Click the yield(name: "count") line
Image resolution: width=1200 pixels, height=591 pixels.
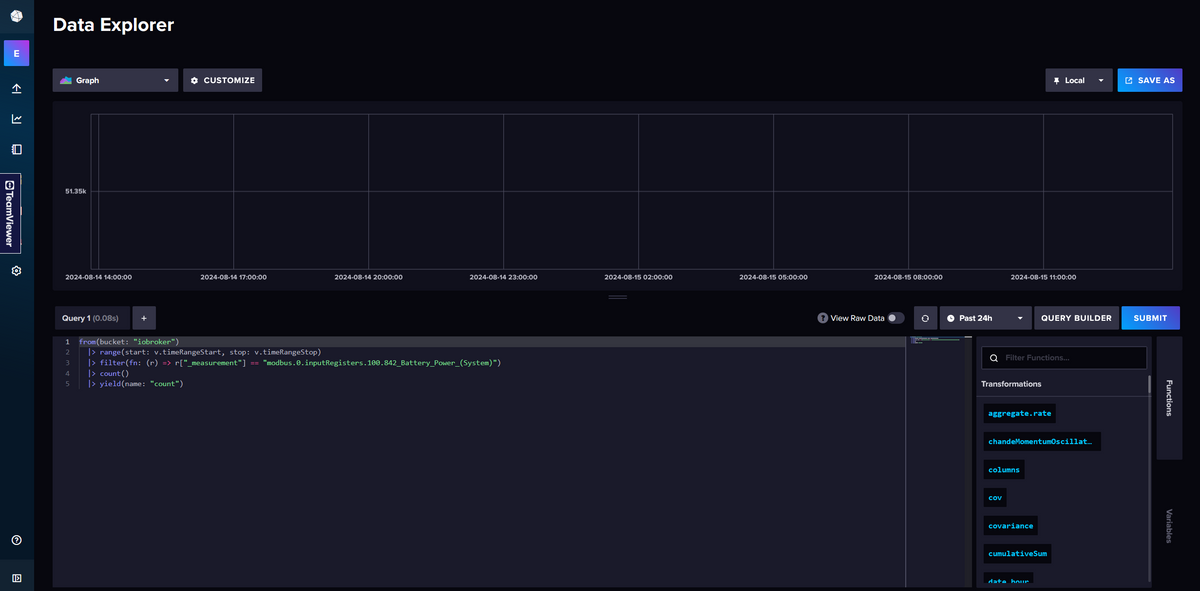[x=135, y=384]
